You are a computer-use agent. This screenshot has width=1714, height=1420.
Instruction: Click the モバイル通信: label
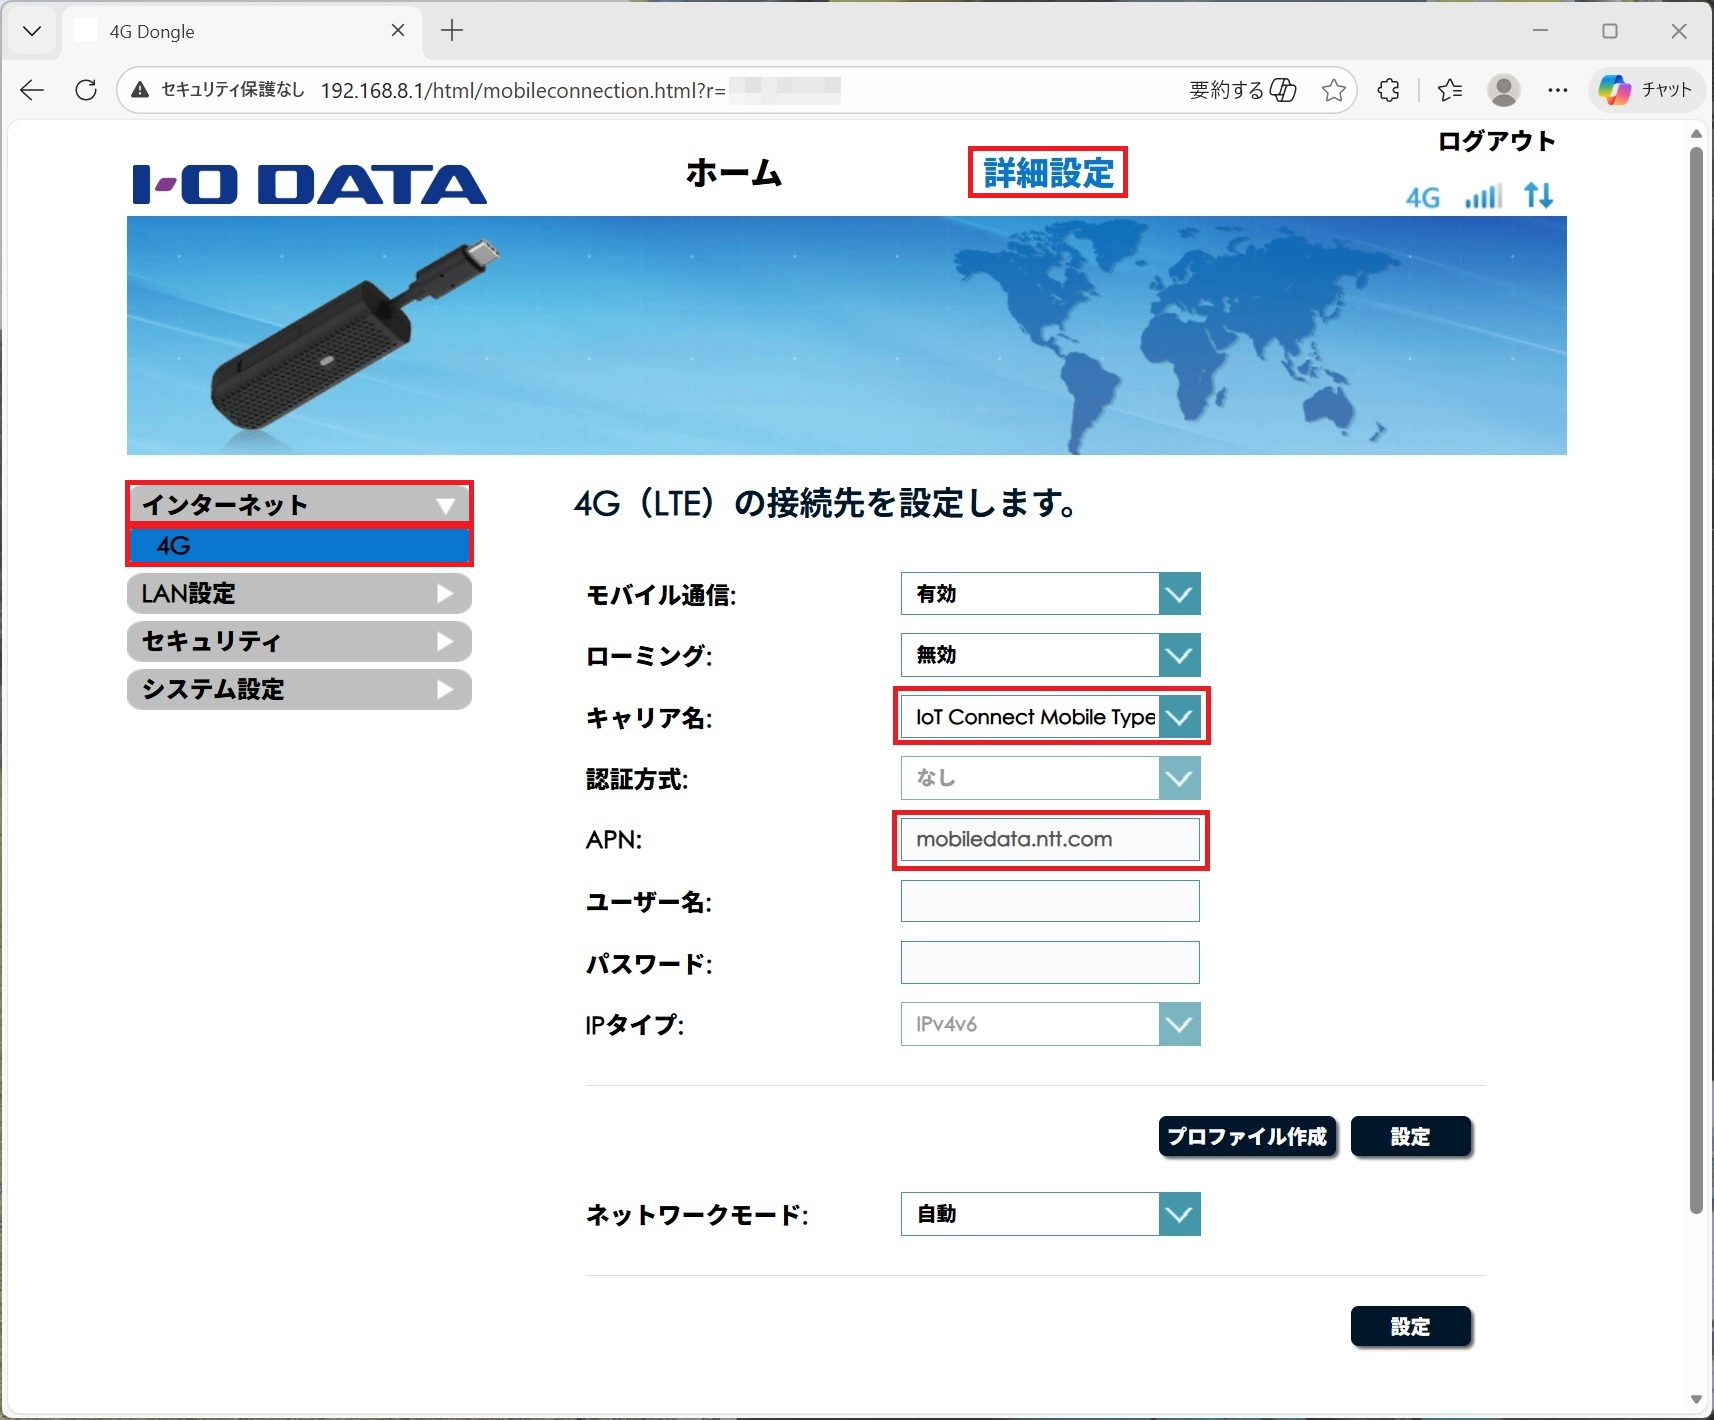tap(661, 595)
